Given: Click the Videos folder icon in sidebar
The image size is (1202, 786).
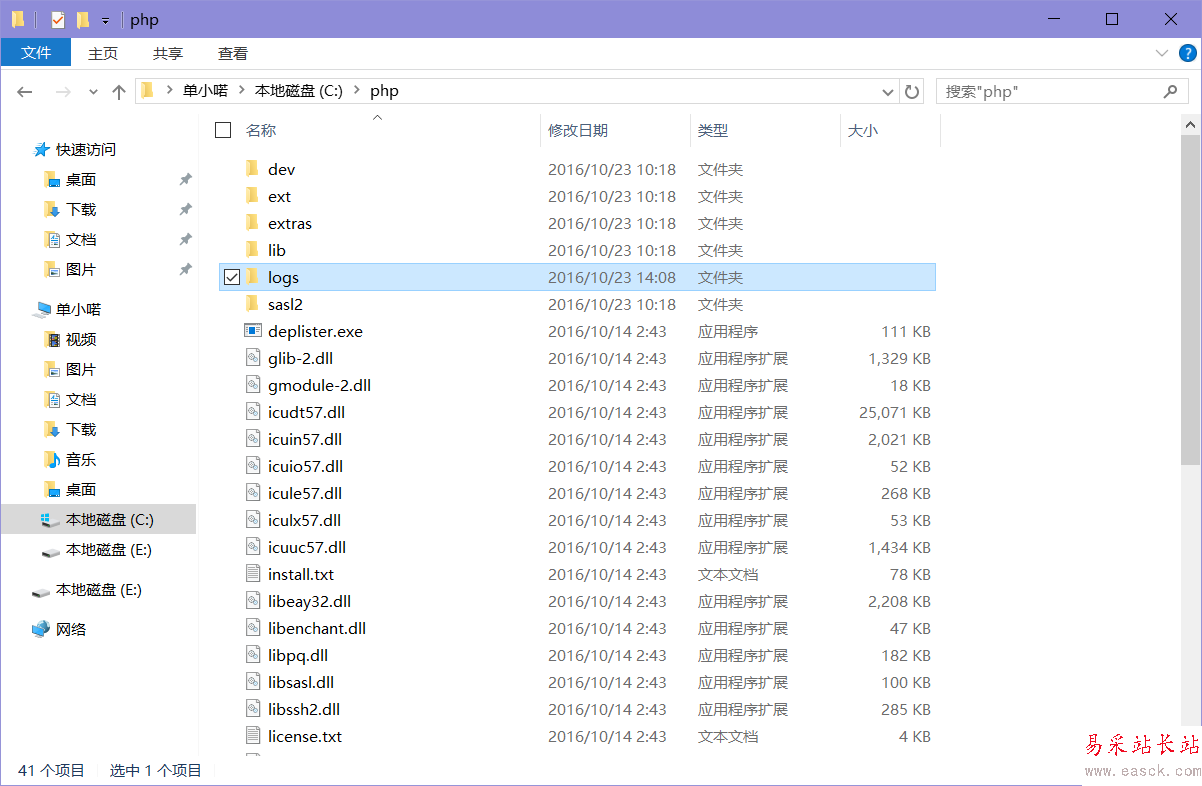Looking at the screenshot, I should coord(52,339).
